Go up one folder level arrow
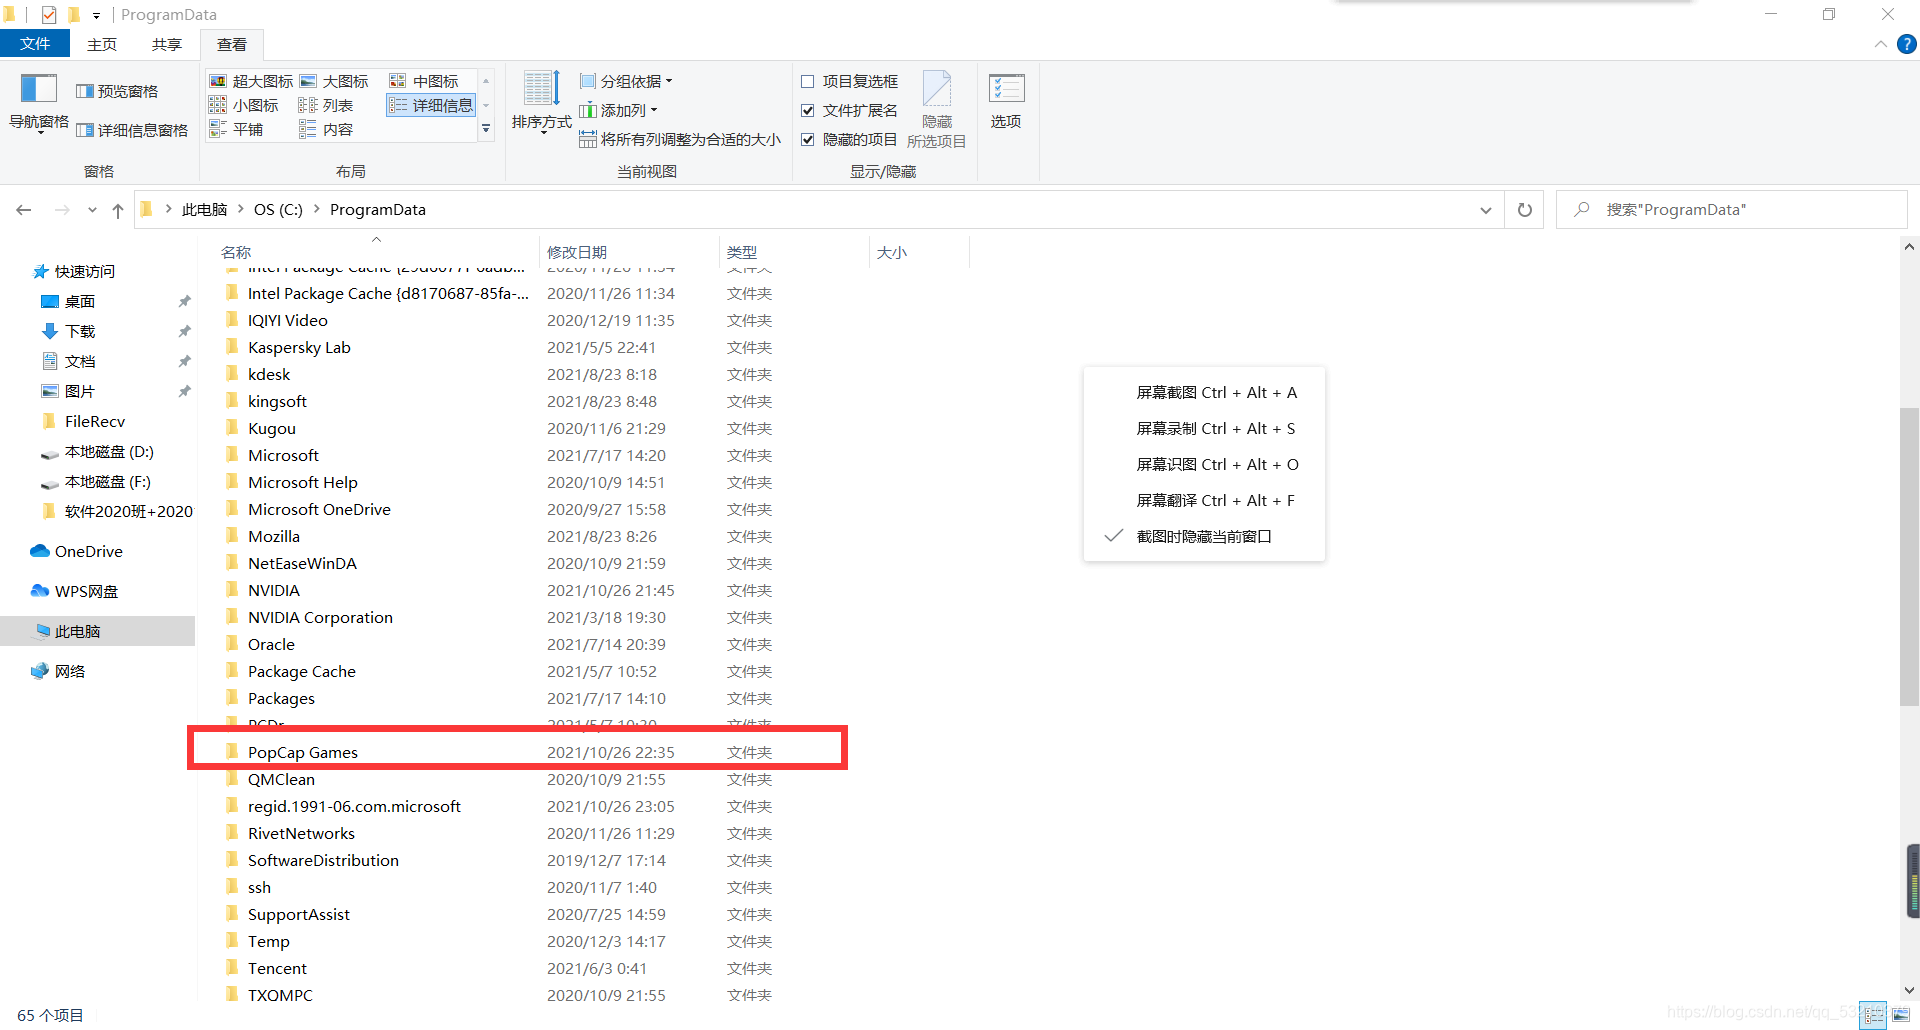The image size is (1920, 1030). 118,209
